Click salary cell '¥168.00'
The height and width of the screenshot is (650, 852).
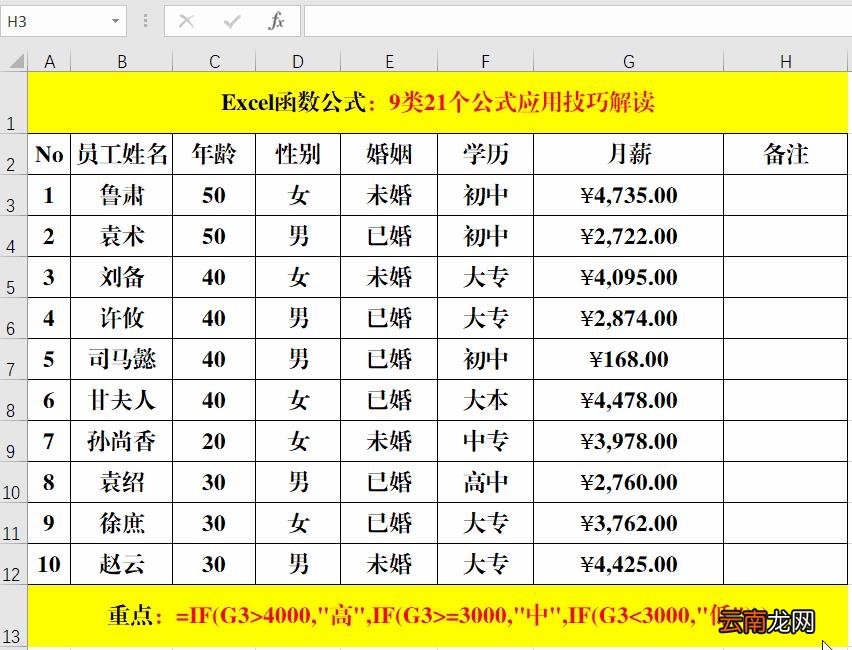629,359
